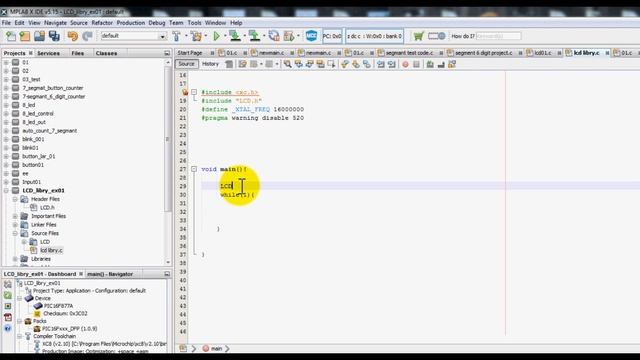The width and height of the screenshot is (640, 360).
Task: Click Read Device Memory green up-arrow icon
Action: point(255,36)
